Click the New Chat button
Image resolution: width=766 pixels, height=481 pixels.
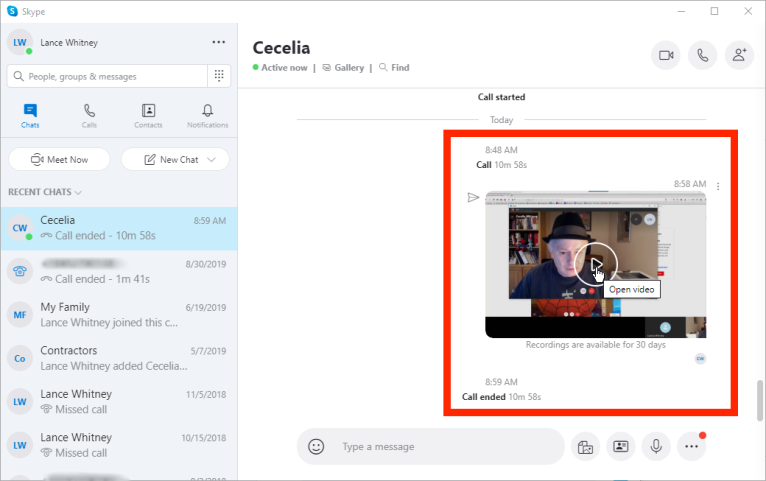(175, 159)
